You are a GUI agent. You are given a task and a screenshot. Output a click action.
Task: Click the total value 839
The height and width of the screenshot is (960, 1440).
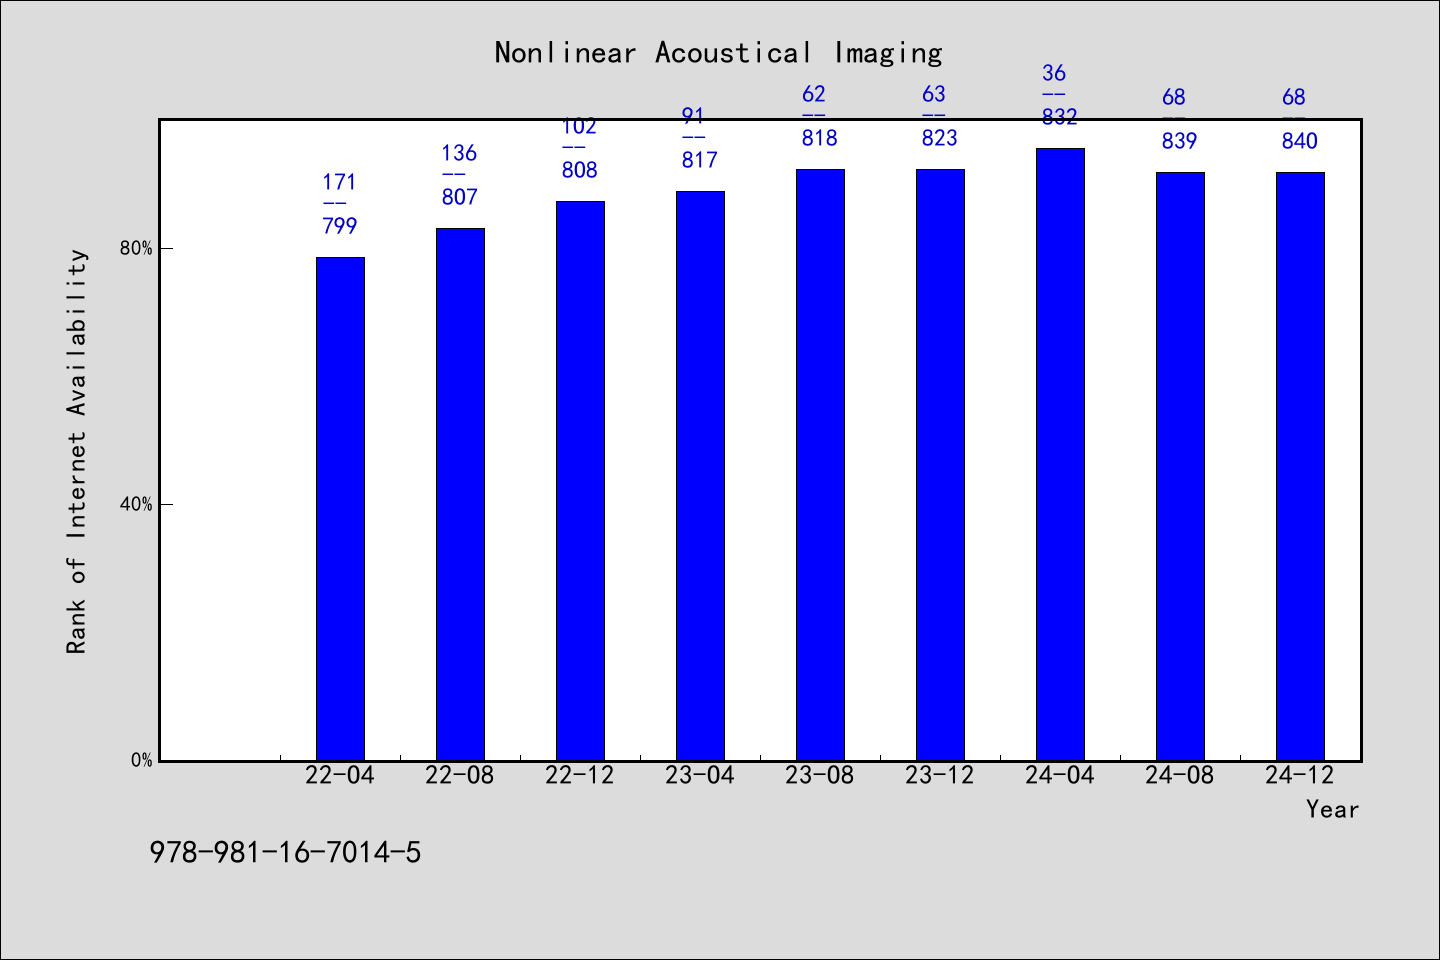pyautogui.click(x=1180, y=141)
